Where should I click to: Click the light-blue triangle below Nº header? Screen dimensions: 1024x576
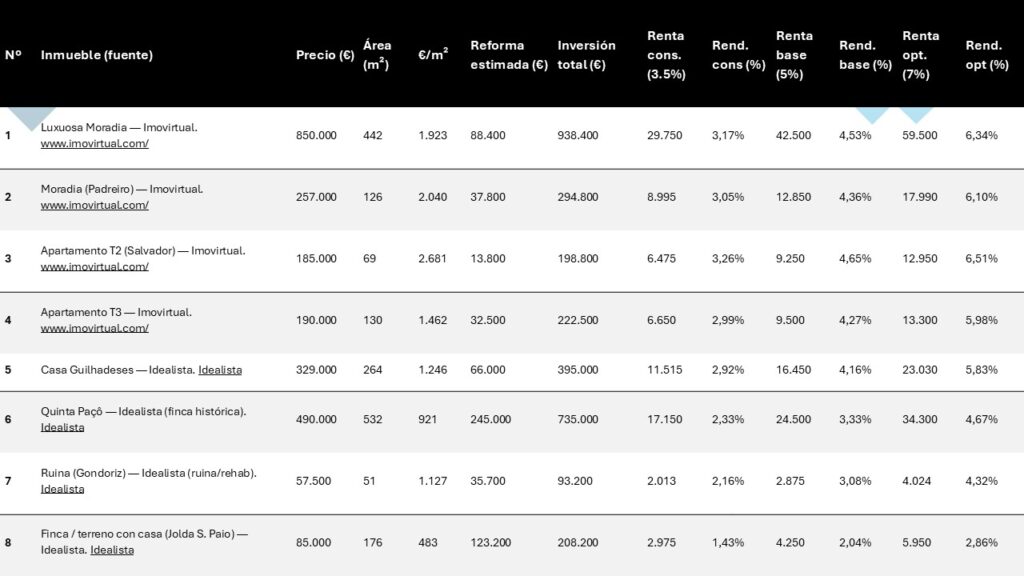click(31, 116)
